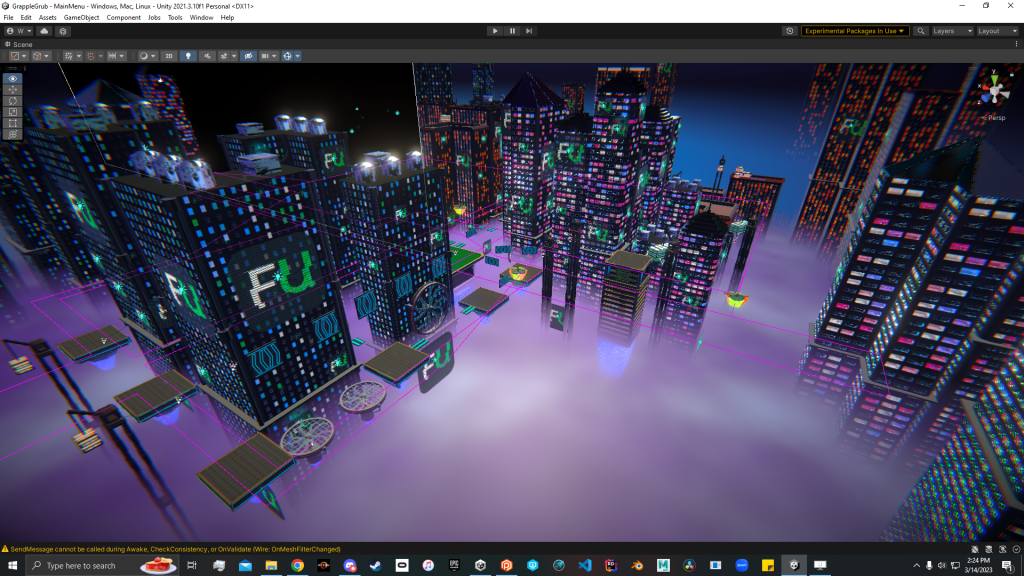Toggle scene lighting bulb button
Image resolution: width=1024 pixels, height=576 pixels.
click(187, 56)
